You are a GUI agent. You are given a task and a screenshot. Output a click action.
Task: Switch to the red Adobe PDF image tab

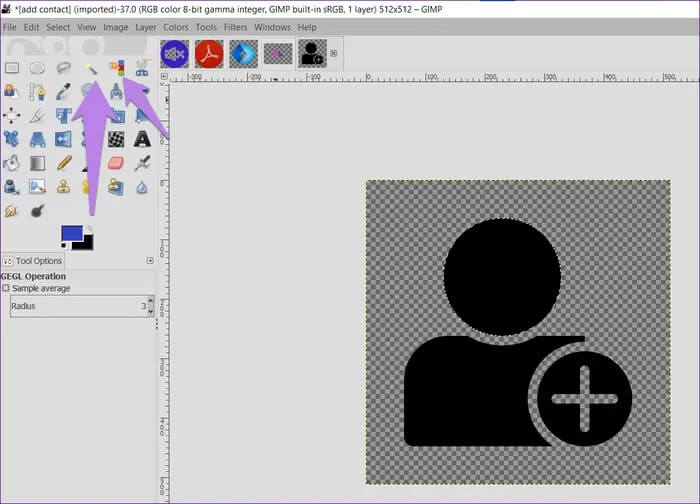tap(209, 53)
